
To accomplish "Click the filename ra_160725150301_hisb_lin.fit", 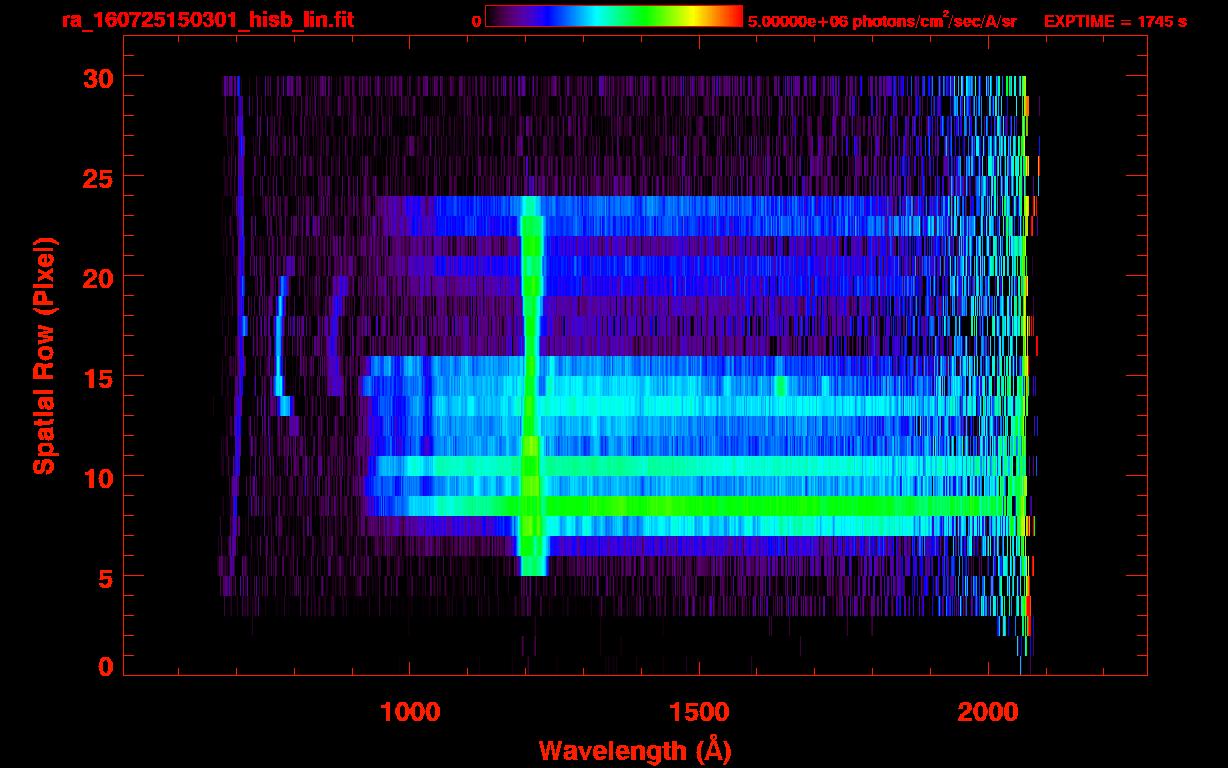I will (207, 19).
